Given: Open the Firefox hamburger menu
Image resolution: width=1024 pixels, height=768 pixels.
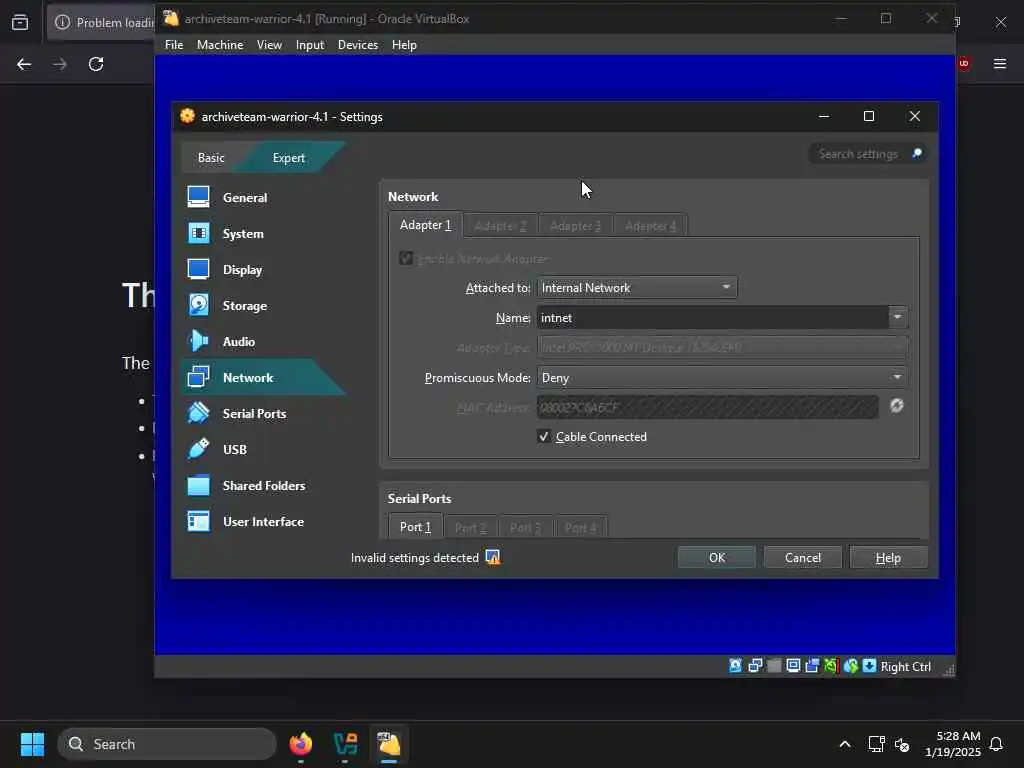Looking at the screenshot, I should tap(1000, 63).
